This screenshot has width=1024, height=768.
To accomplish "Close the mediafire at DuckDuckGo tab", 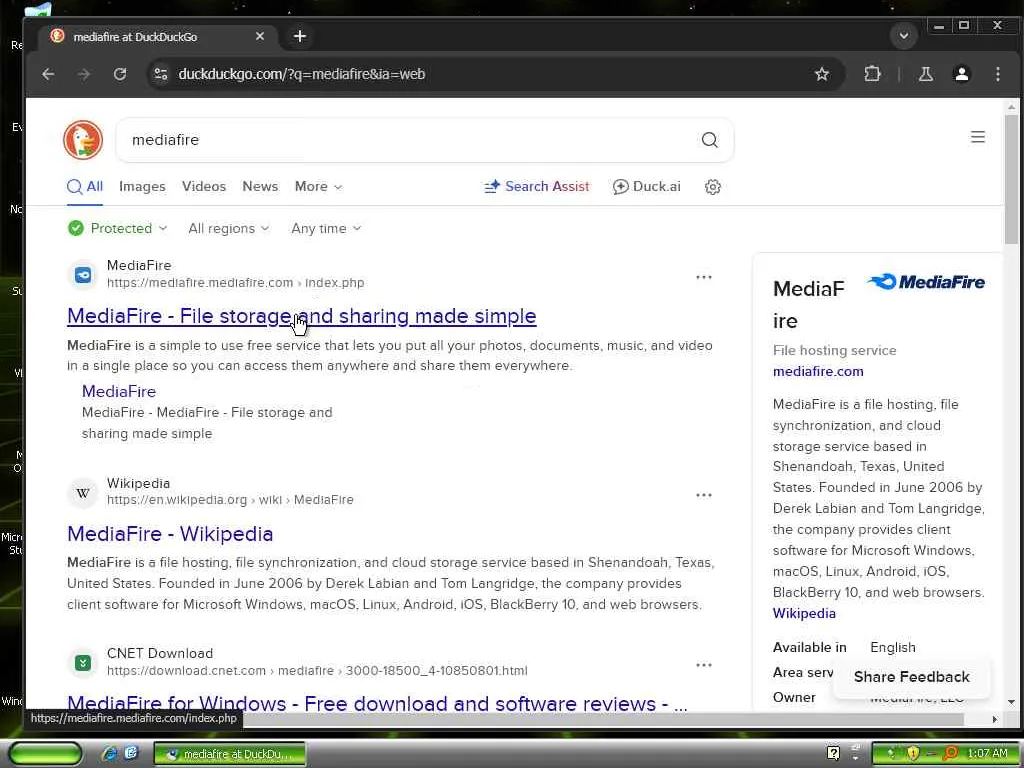I will point(260,37).
